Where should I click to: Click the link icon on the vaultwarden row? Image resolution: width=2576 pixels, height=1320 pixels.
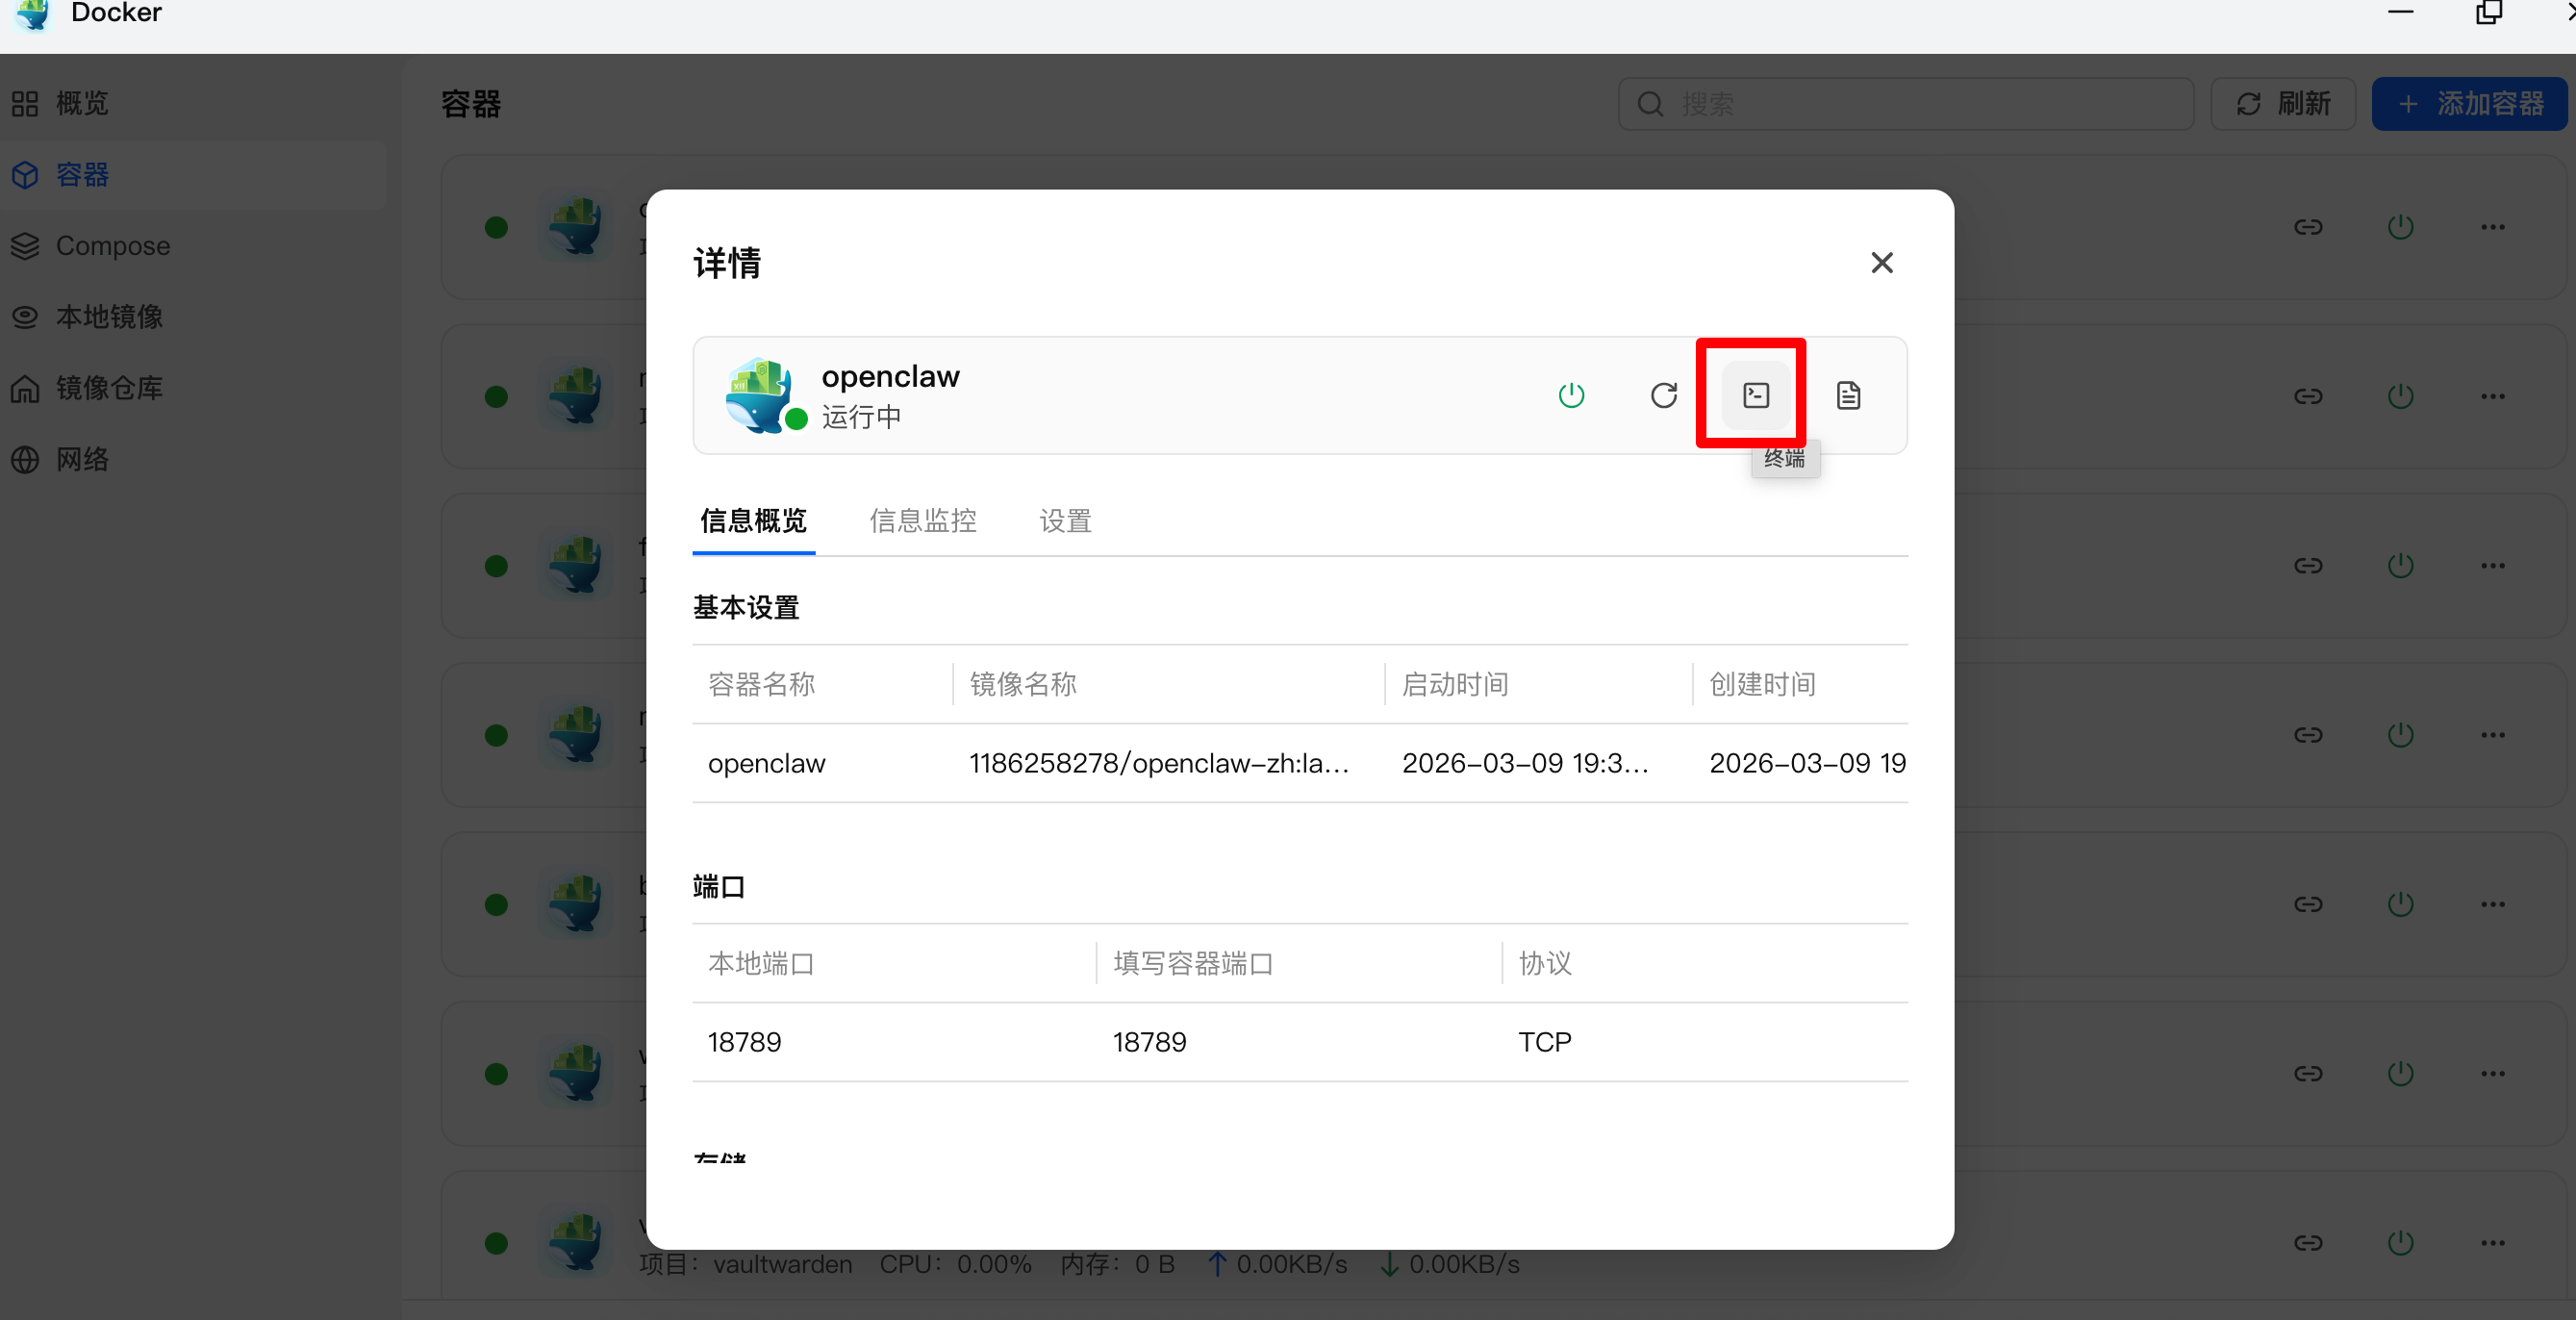tap(2307, 1243)
